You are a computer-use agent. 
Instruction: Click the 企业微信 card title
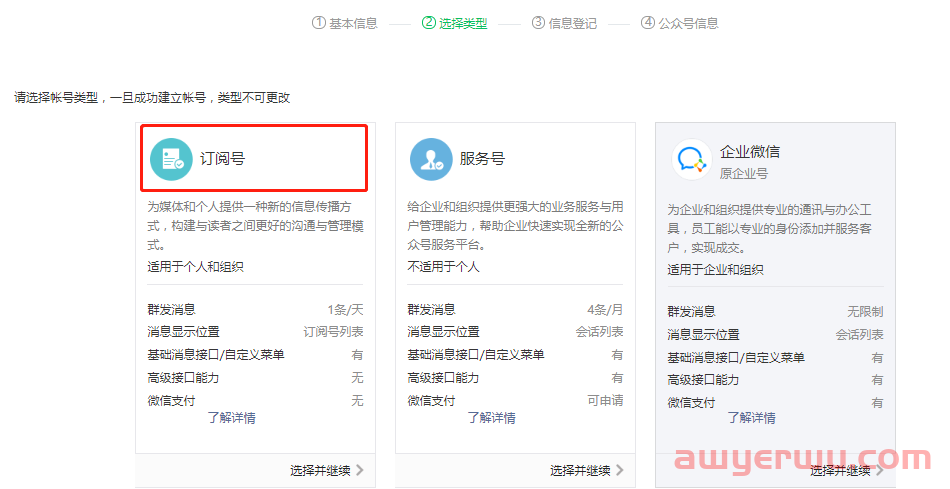tap(750, 151)
